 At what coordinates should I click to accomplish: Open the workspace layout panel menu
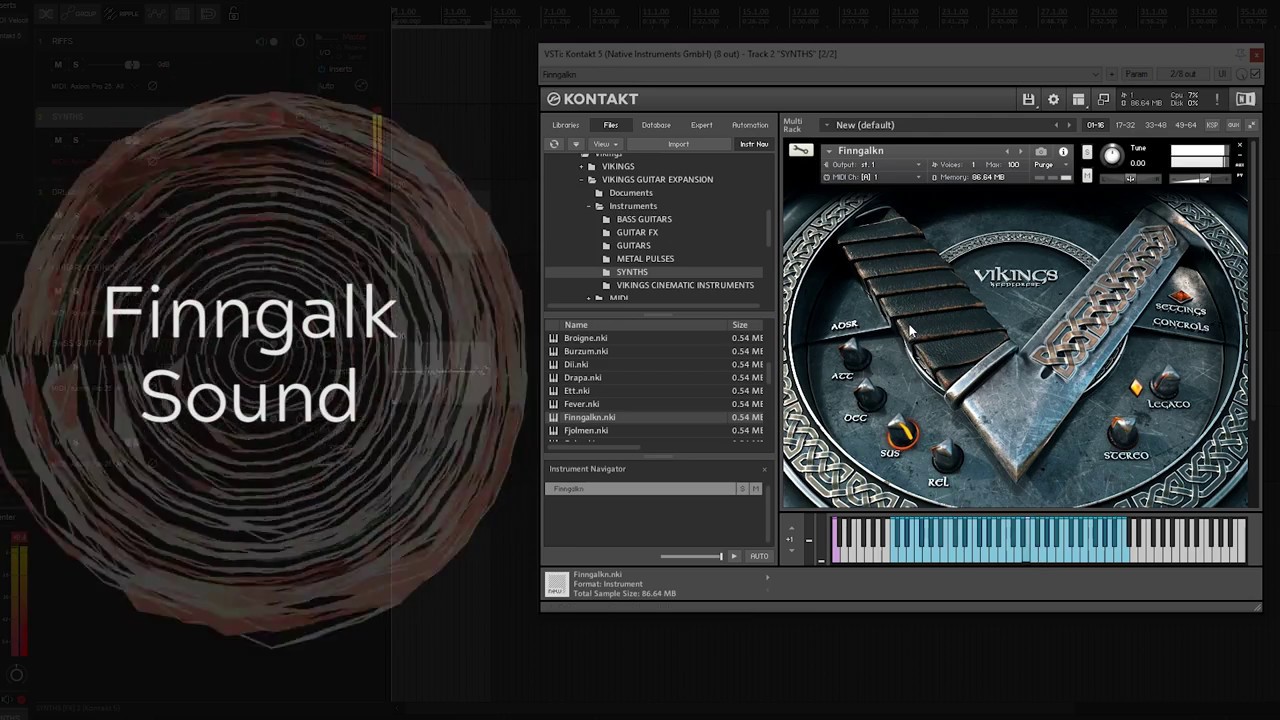[x=1078, y=99]
